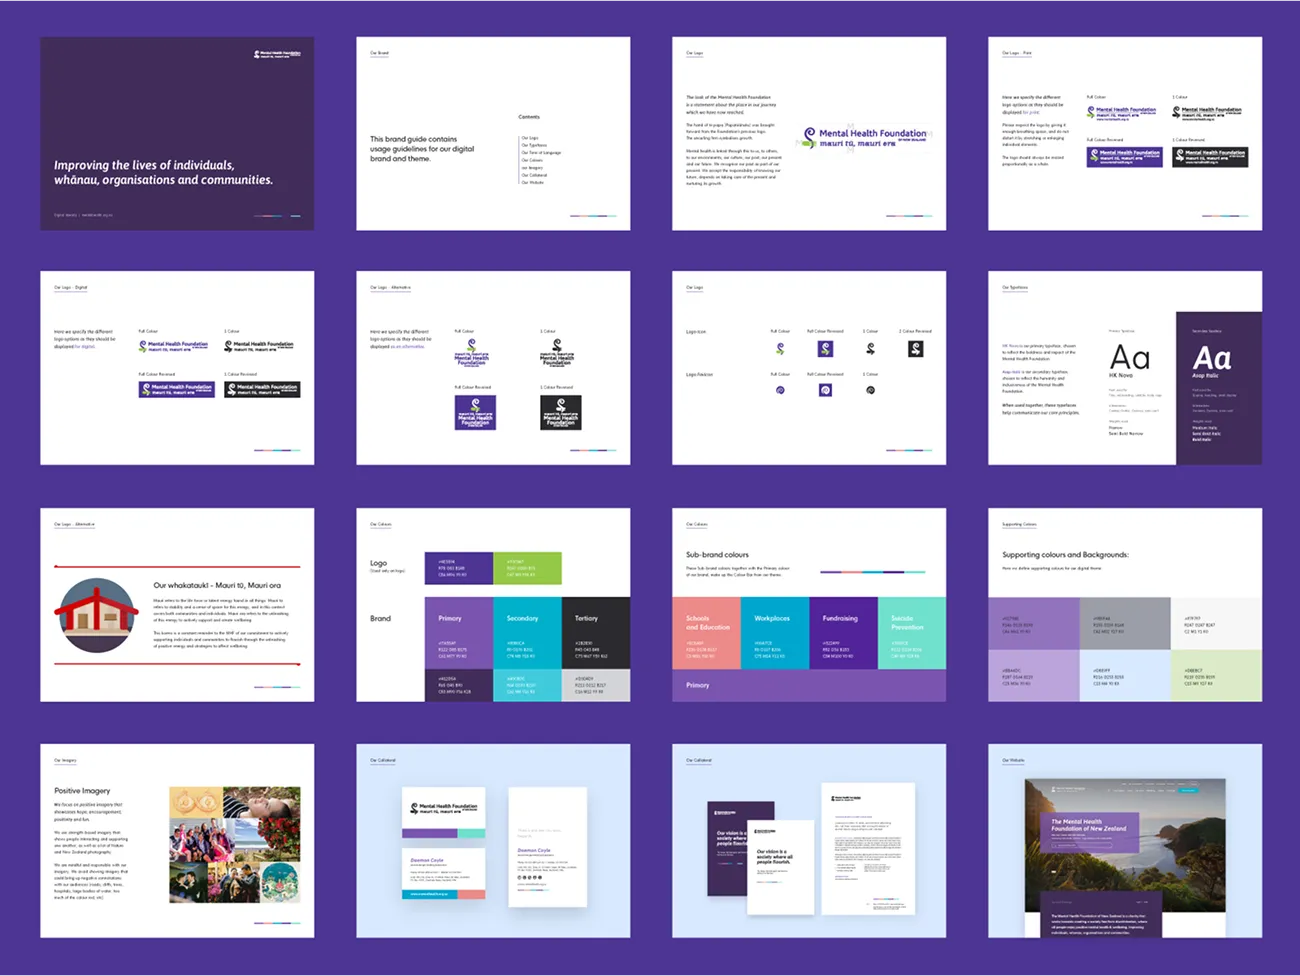Select the large Mental Health Foundation logo
Viewport: 1300px width, 976px height.
click(x=866, y=138)
